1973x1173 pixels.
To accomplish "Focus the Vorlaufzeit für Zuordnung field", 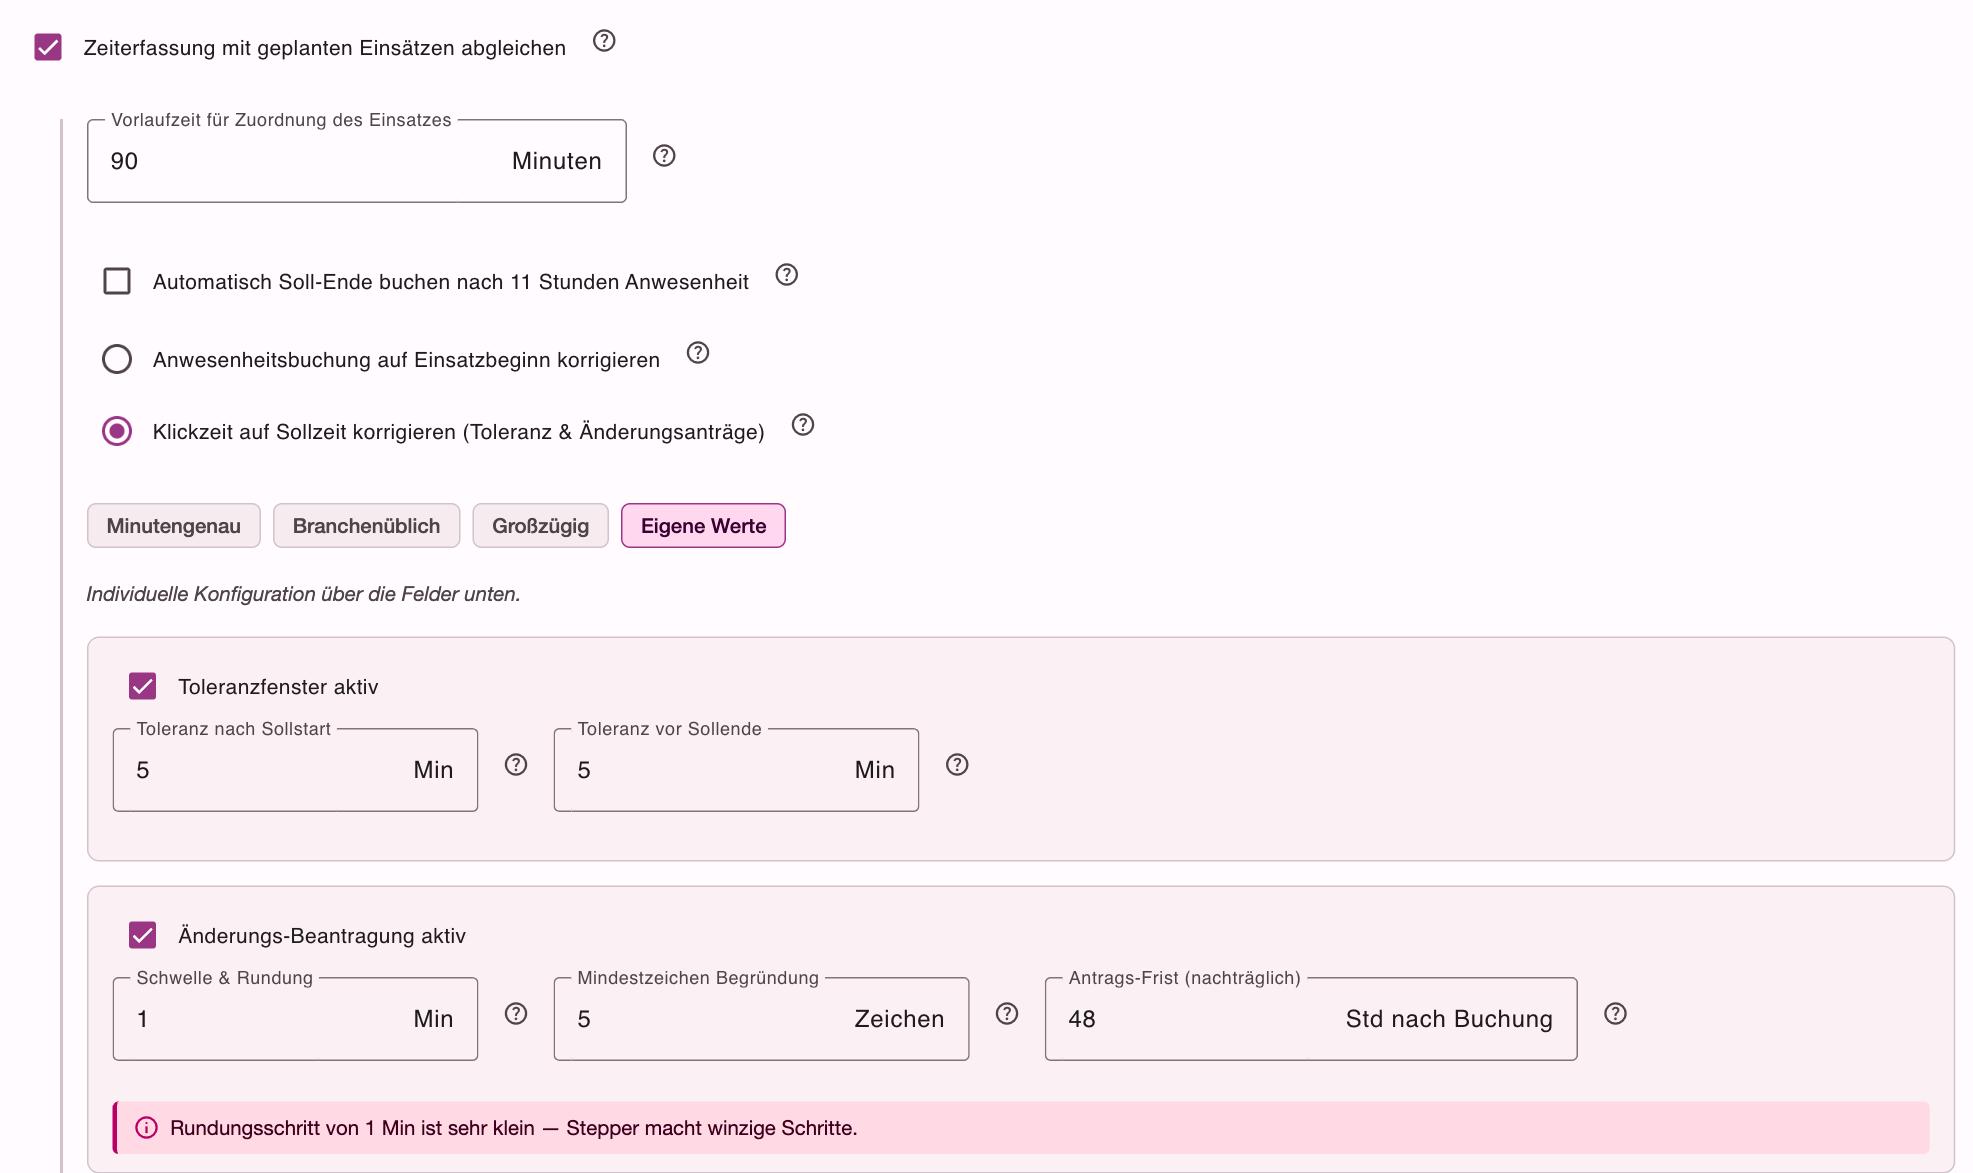I will pyautogui.click(x=357, y=161).
